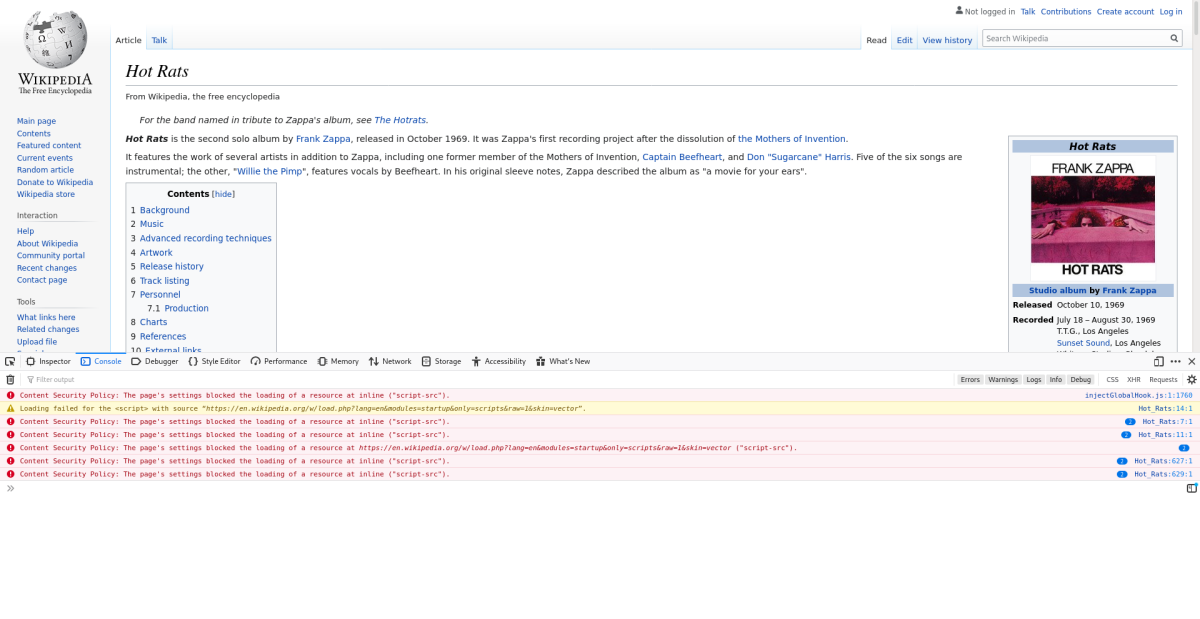This screenshot has width=1200, height=619.
Task: Open the Hot Rats album cover thumbnail
Action: pyautogui.click(x=1092, y=218)
